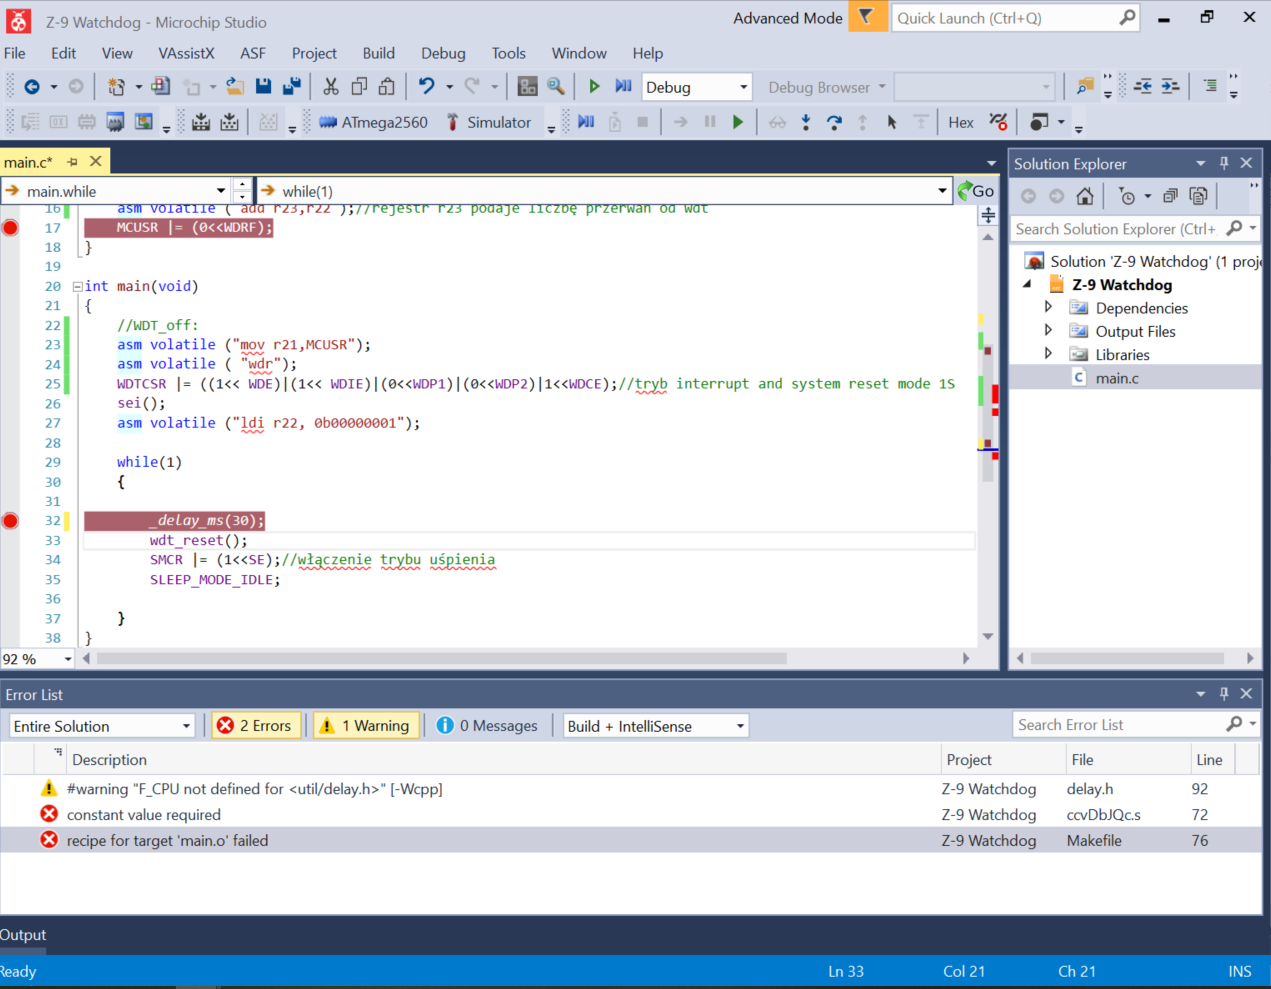
Task: Expand the Dependencies tree node
Action: (x=1048, y=307)
